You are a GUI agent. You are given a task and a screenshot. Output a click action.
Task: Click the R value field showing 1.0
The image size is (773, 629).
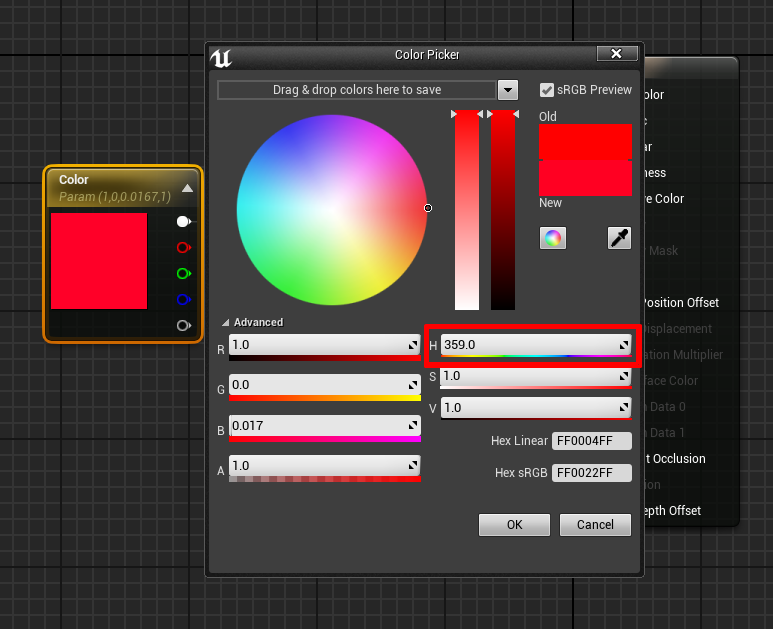point(324,345)
